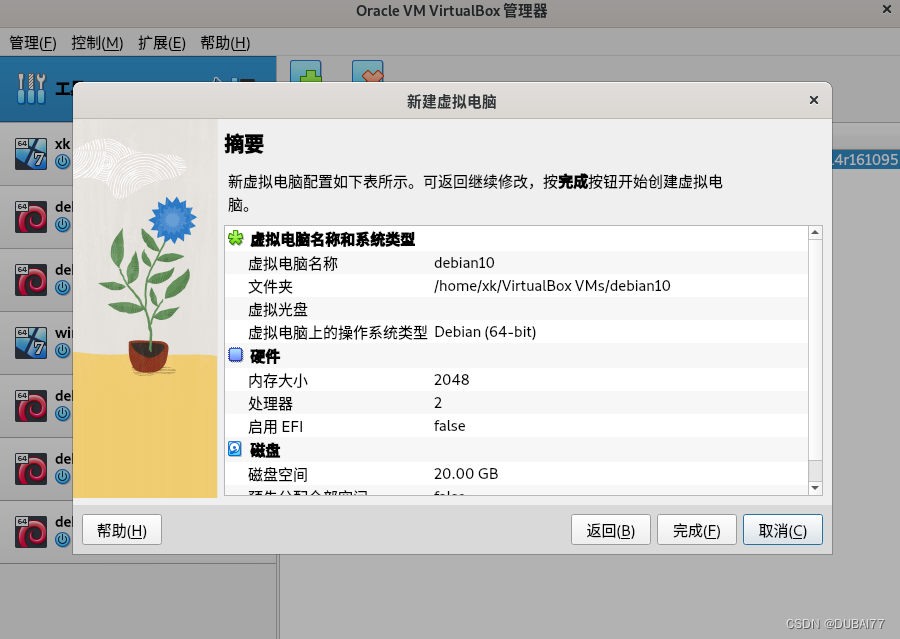Click the 内存大小 row label
The width and height of the screenshot is (900, 639).
278,381
